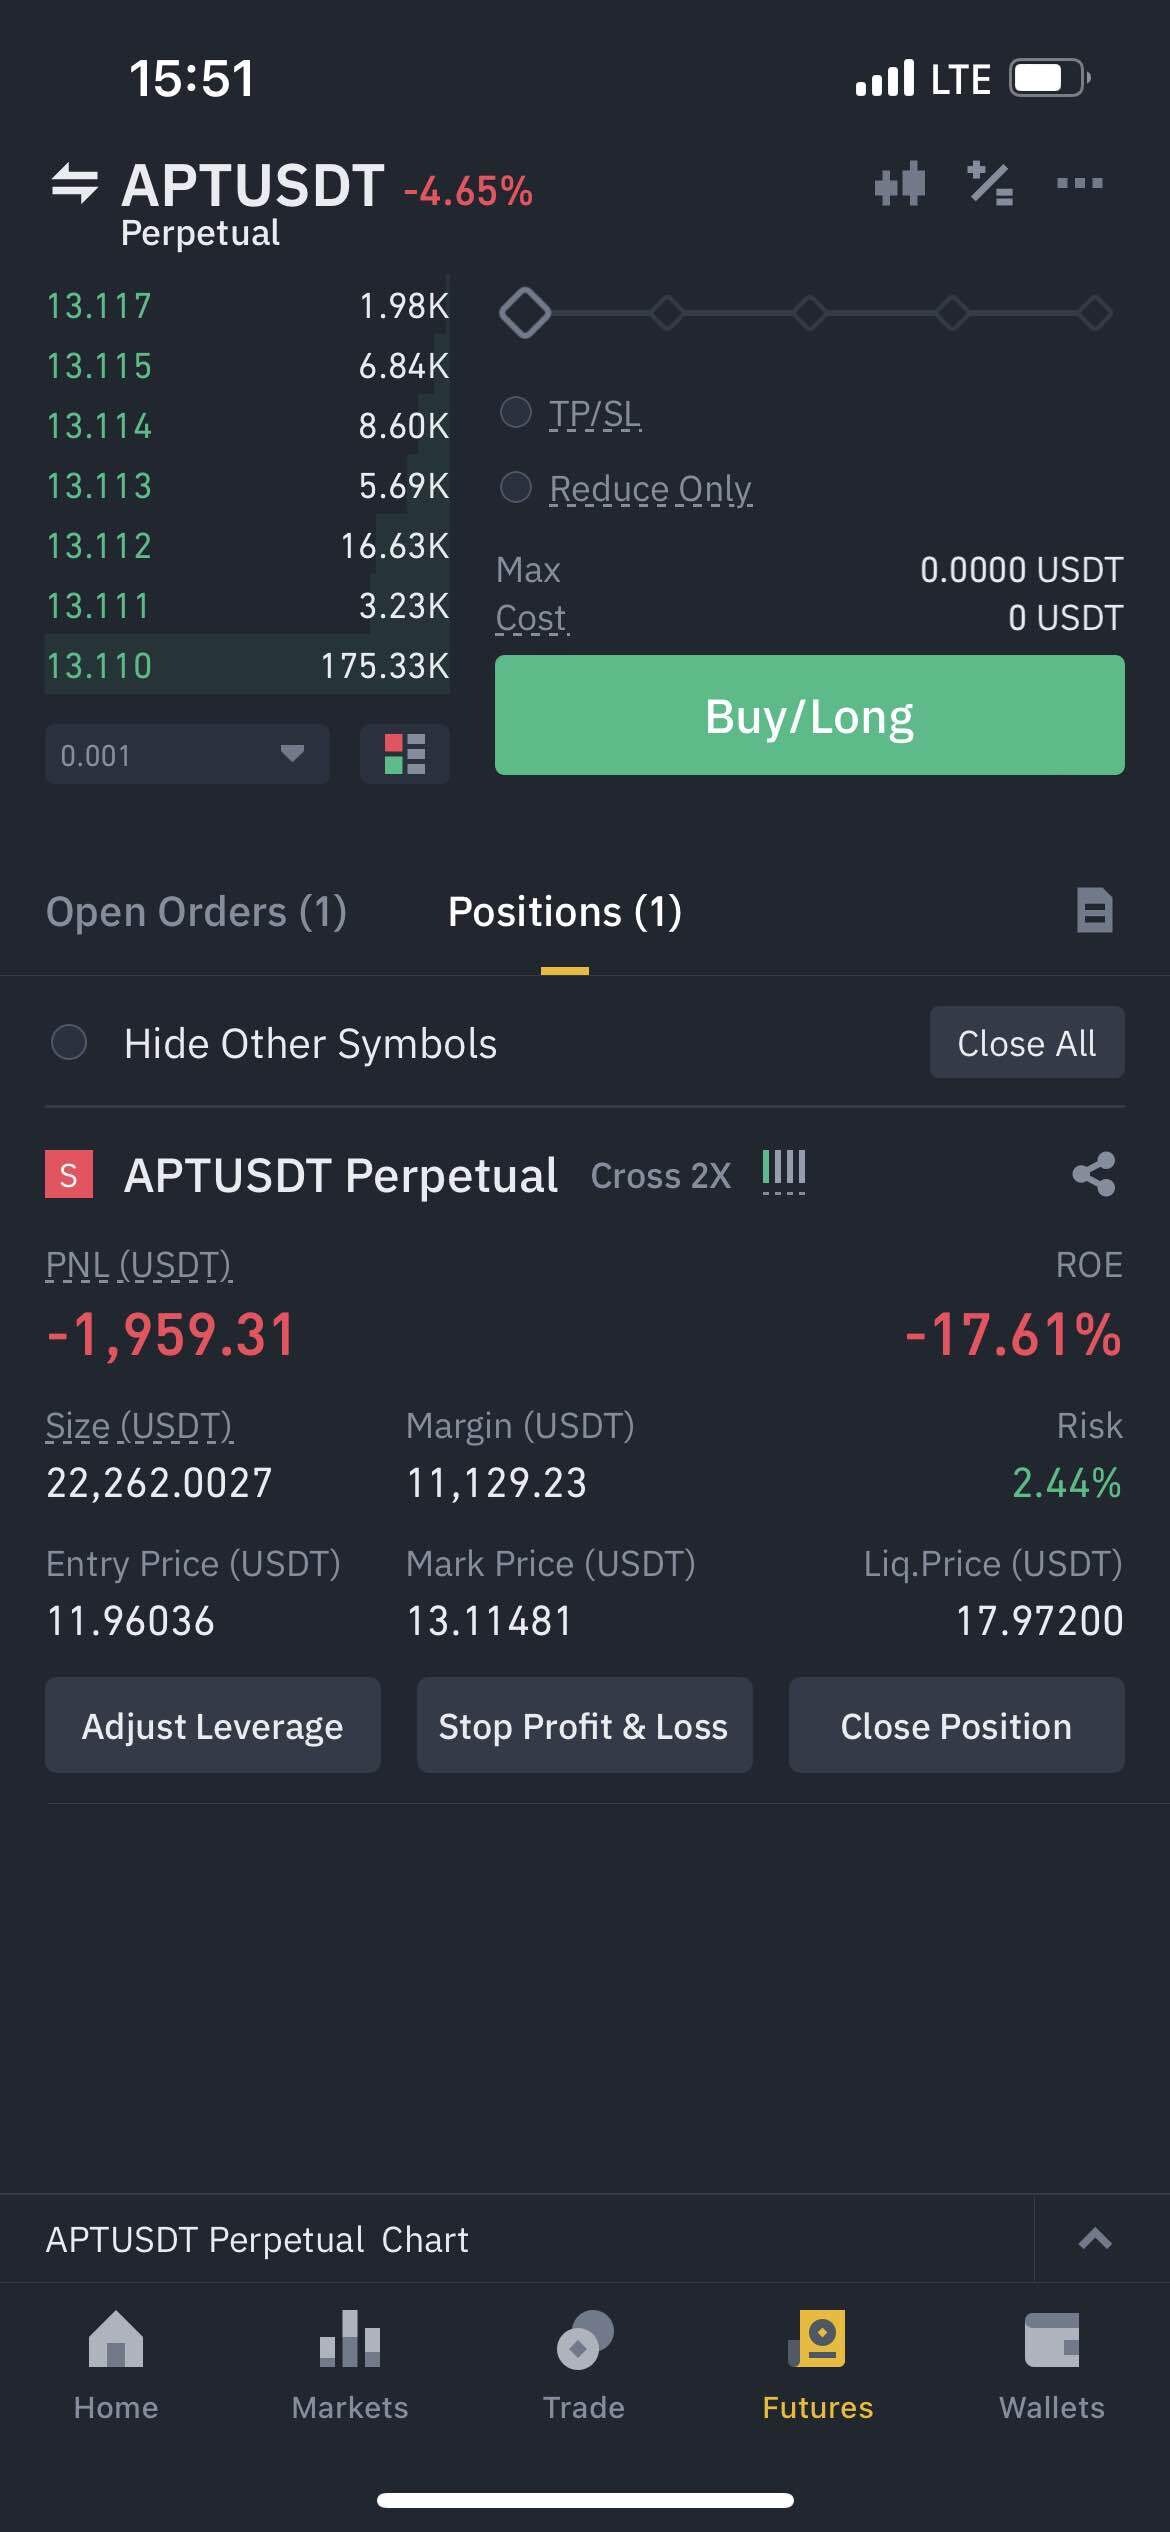Click the Close Position button

point(956,1726)
